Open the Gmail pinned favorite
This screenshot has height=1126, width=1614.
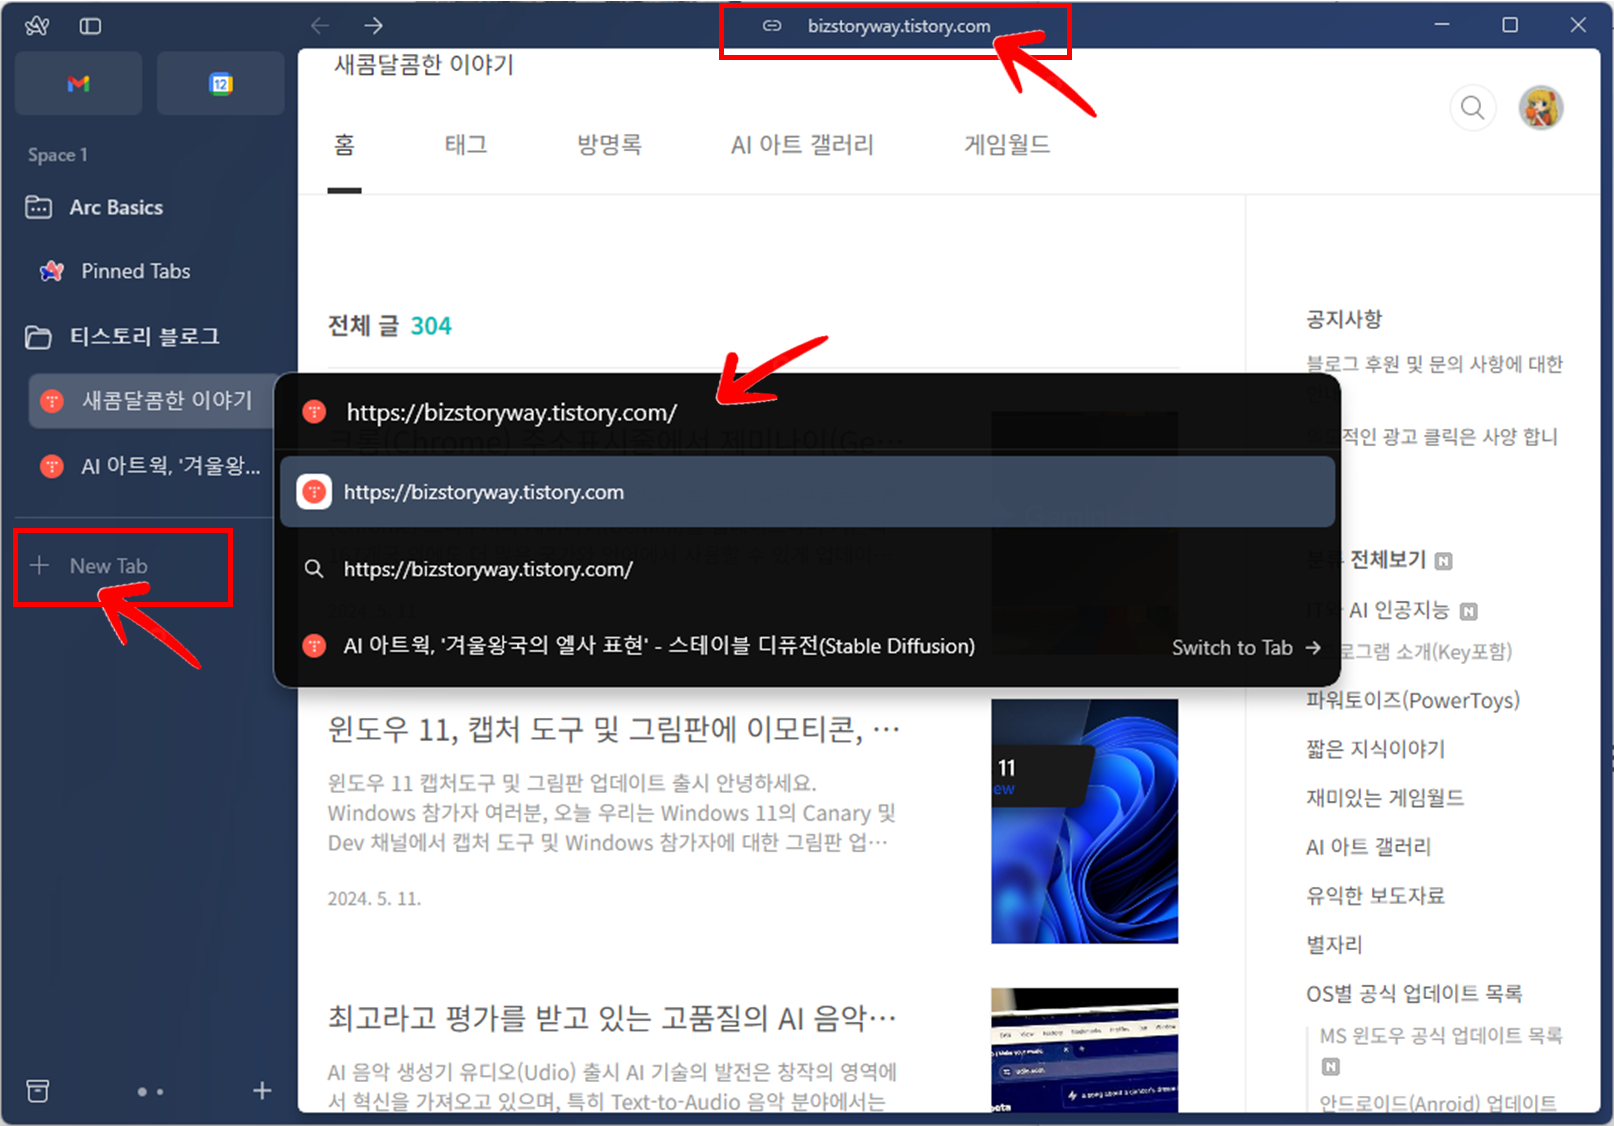pyautogui.click(x=78, y=84)
